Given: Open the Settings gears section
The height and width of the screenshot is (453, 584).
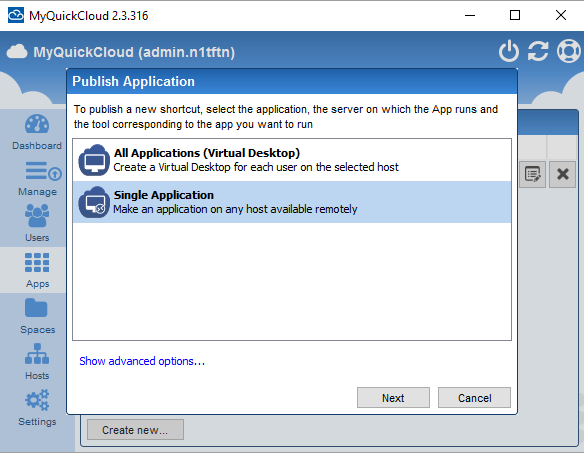Looking at the screenshot, I should 37,408.
